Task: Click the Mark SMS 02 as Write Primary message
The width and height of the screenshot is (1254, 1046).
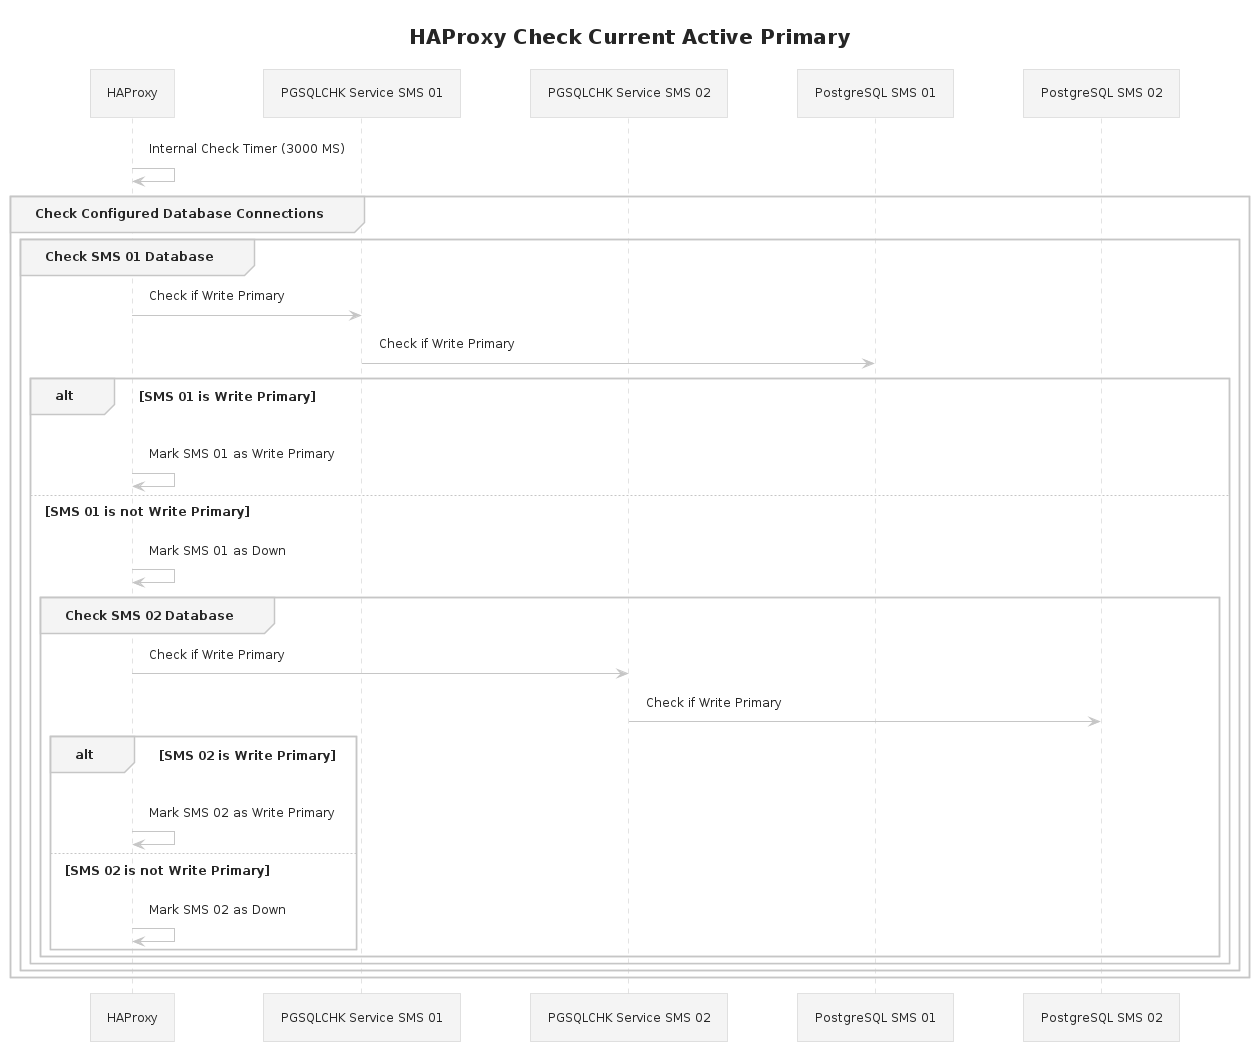Action: point(241,813)
